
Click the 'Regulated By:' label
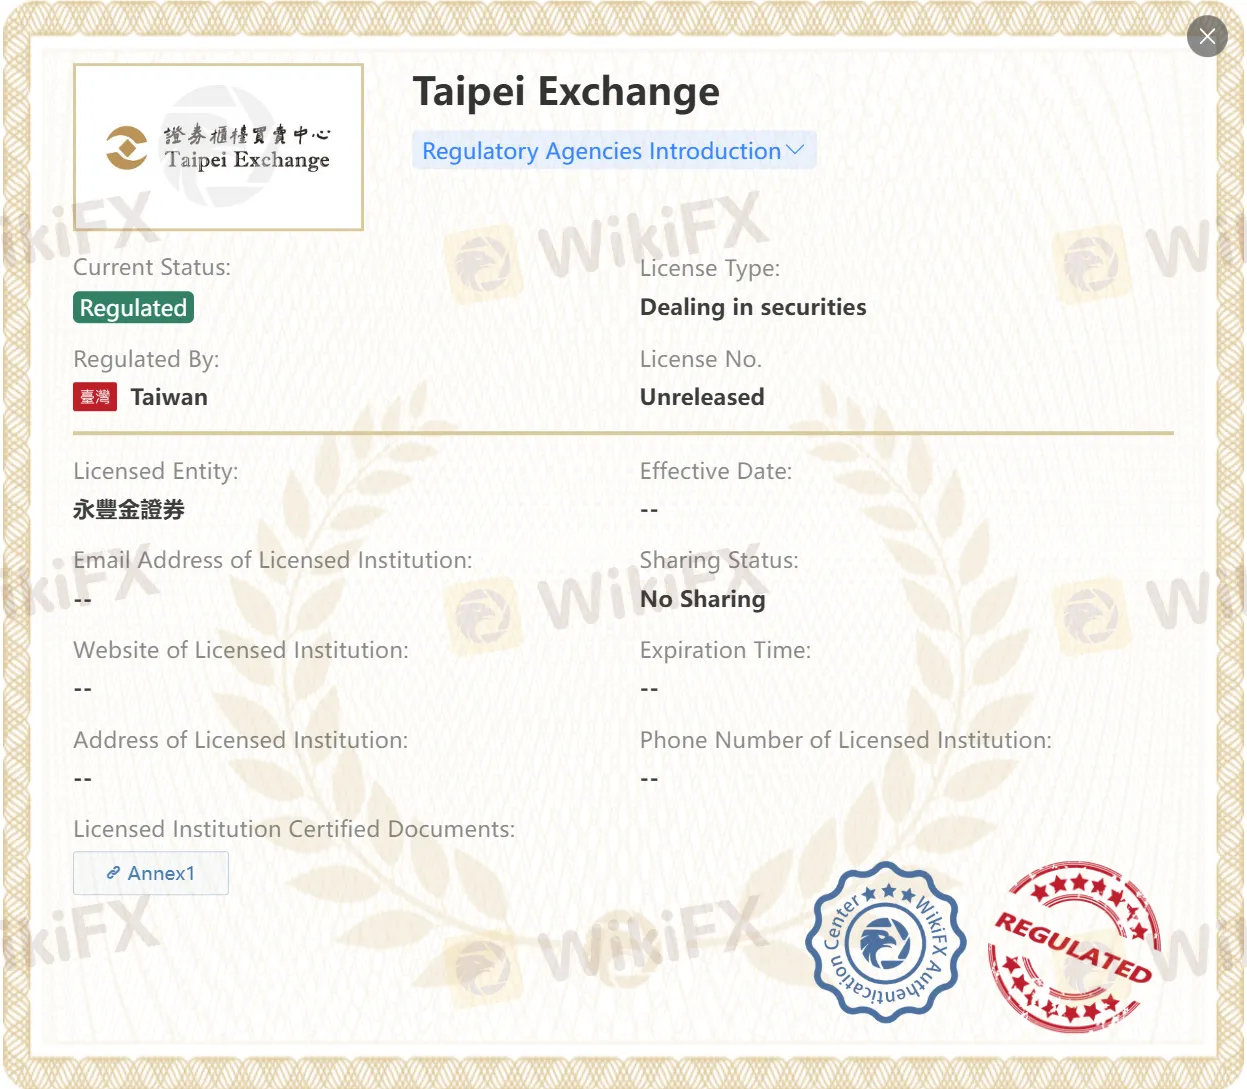(146, 359)
